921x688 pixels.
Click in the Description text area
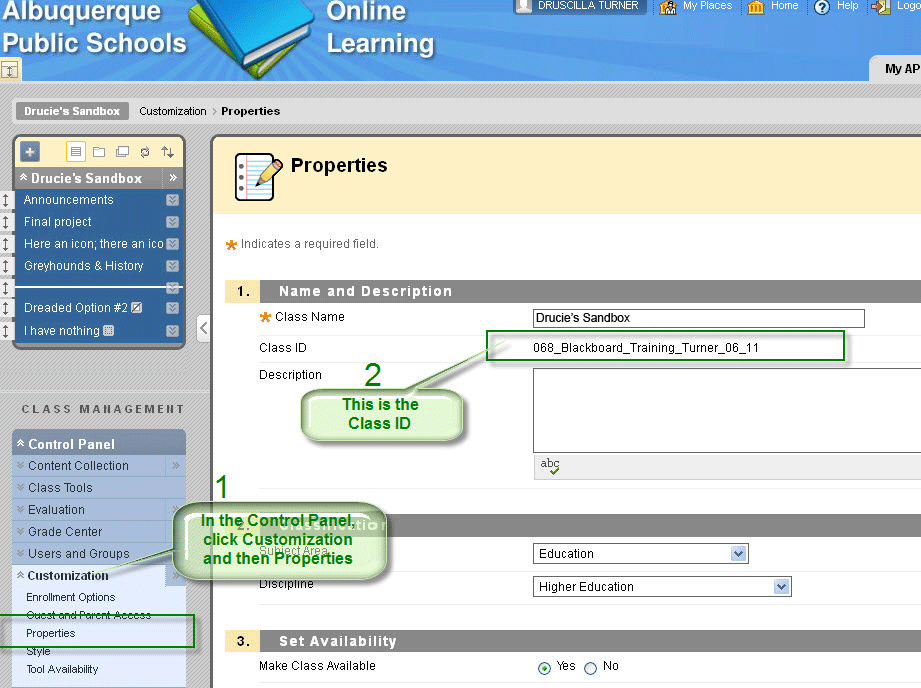(727, 410)
